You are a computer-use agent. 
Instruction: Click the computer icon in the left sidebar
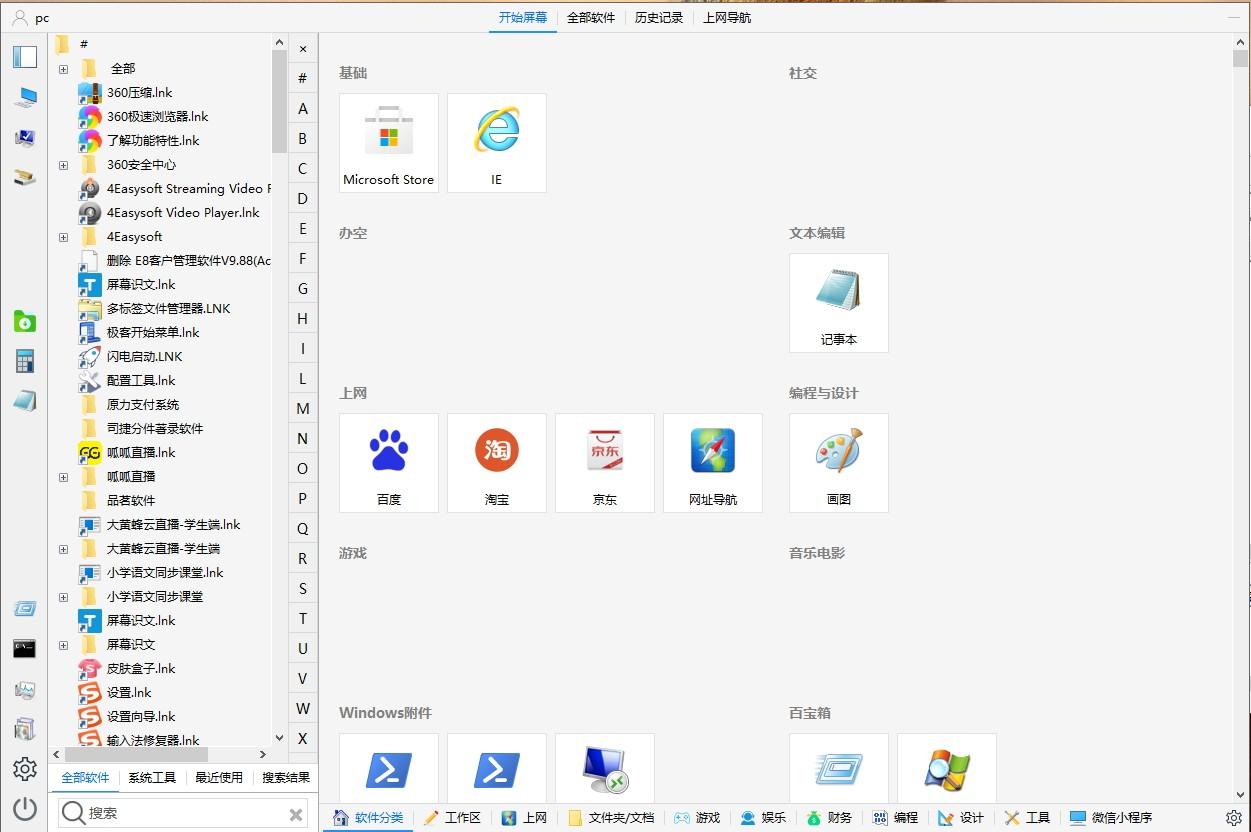click(x=25, y=97)
